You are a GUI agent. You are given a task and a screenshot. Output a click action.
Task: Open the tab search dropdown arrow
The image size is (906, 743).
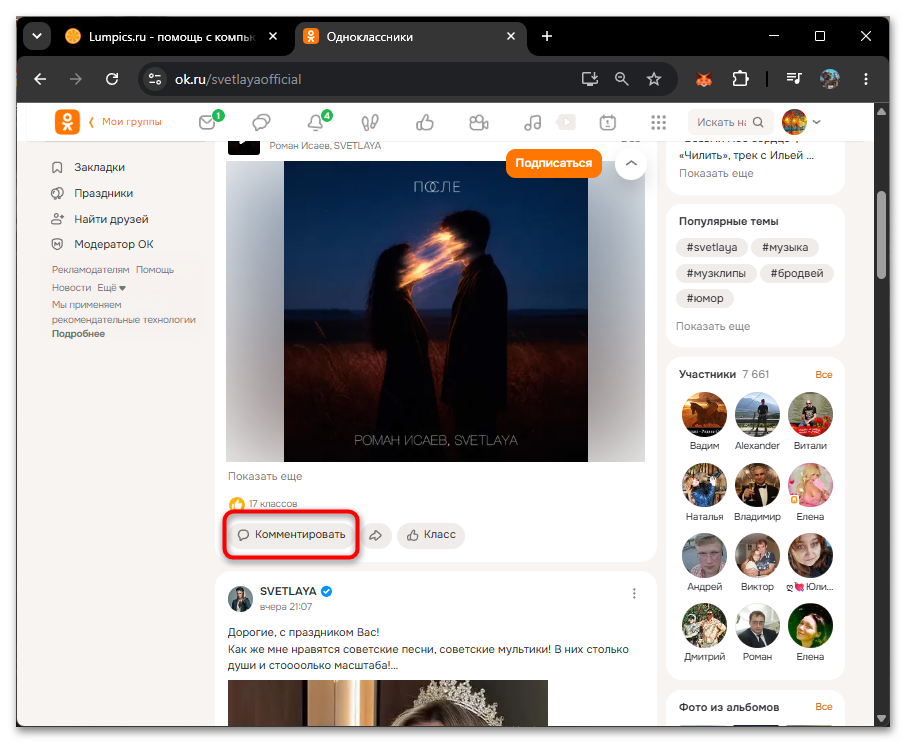pos(37,36)
